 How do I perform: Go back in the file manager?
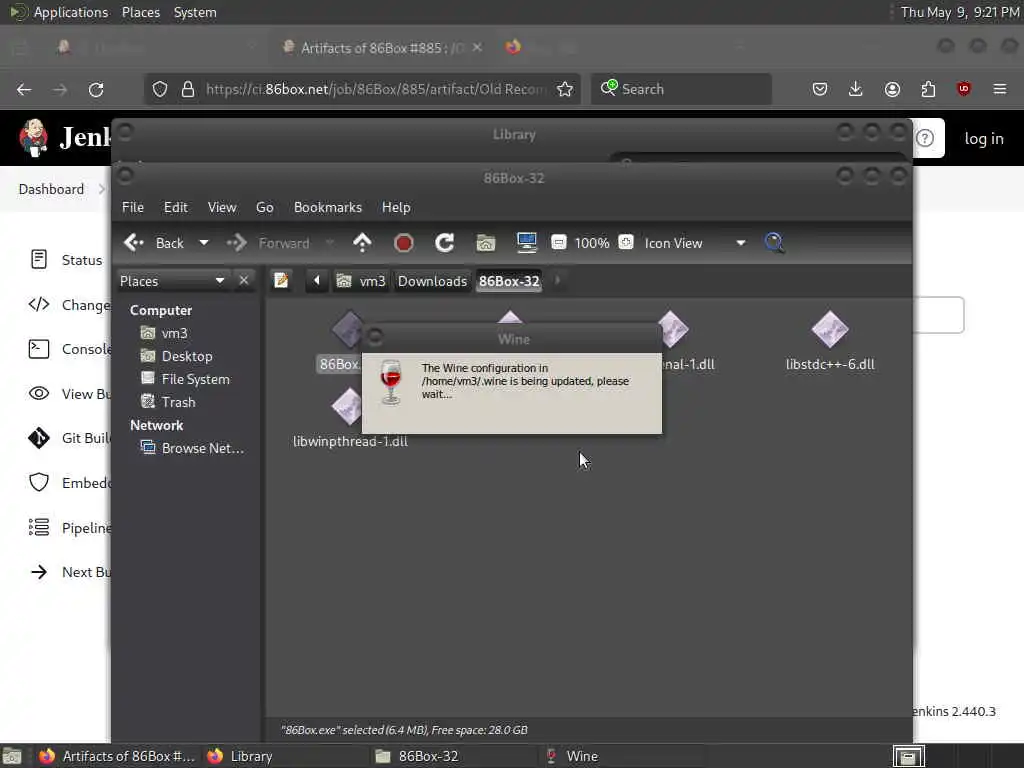[x=154, y=243]
